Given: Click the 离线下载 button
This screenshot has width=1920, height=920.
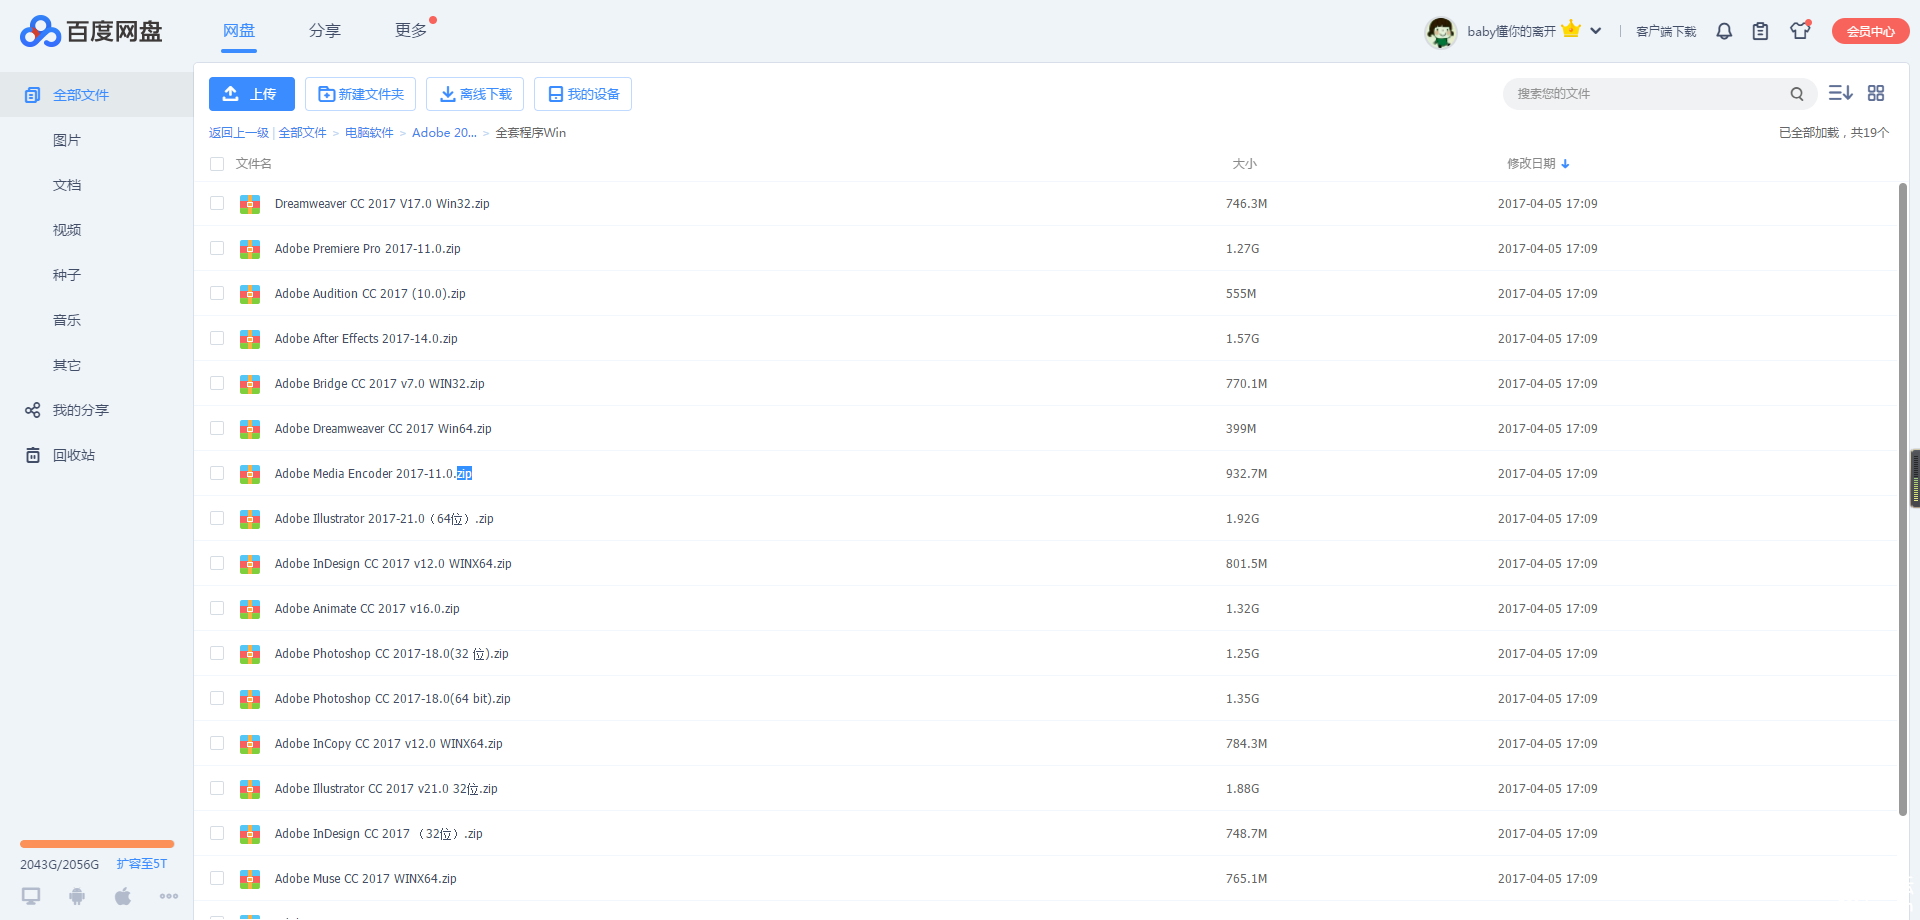Looking at the screenshot, I should pyautogui.click(x=476, y=94).
